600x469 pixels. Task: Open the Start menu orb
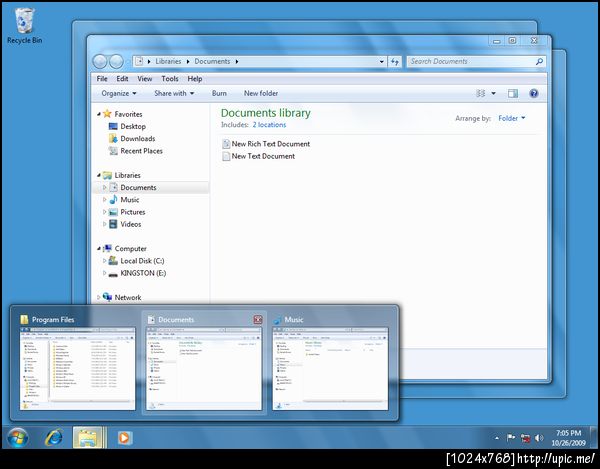[x=17, y=438]
